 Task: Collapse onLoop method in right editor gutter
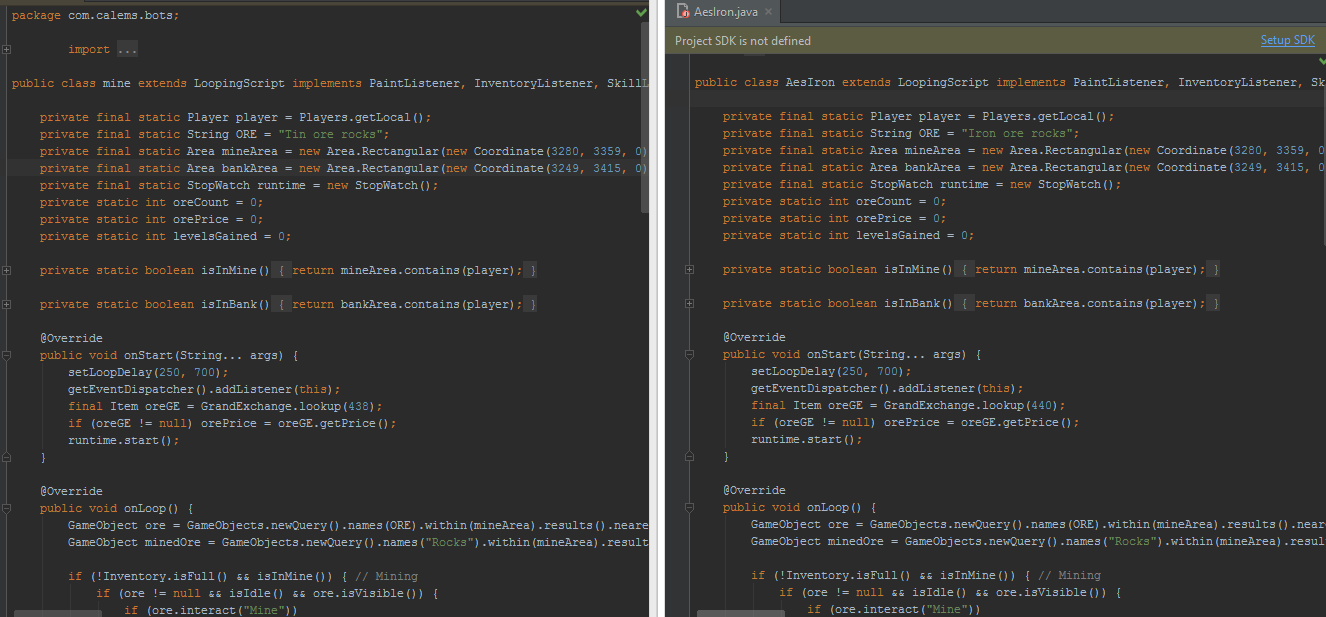(x=690, y=507)
